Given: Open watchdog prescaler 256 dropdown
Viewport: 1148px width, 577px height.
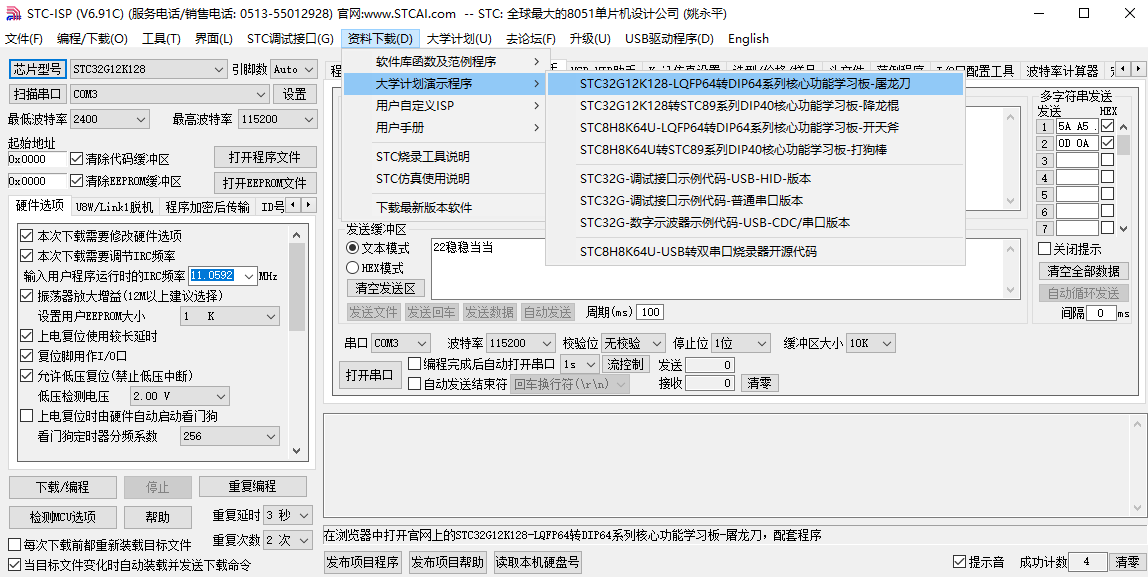Looking at the screenshot, I should pyautogui.click(x=230, y=436).
